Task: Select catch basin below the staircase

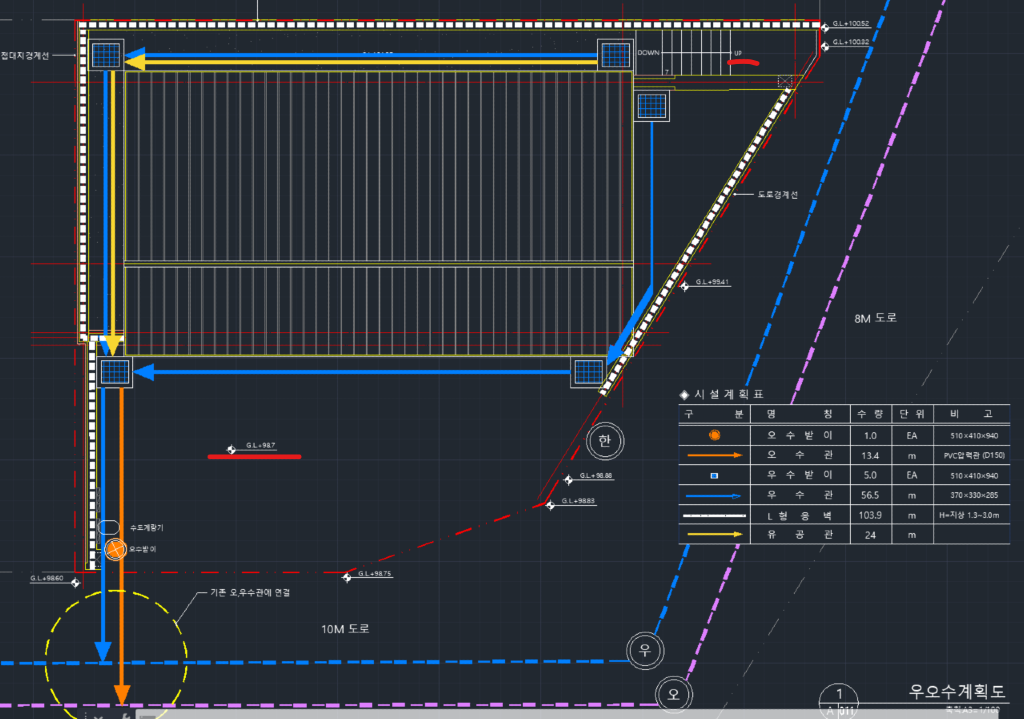Action: (652, 105)
